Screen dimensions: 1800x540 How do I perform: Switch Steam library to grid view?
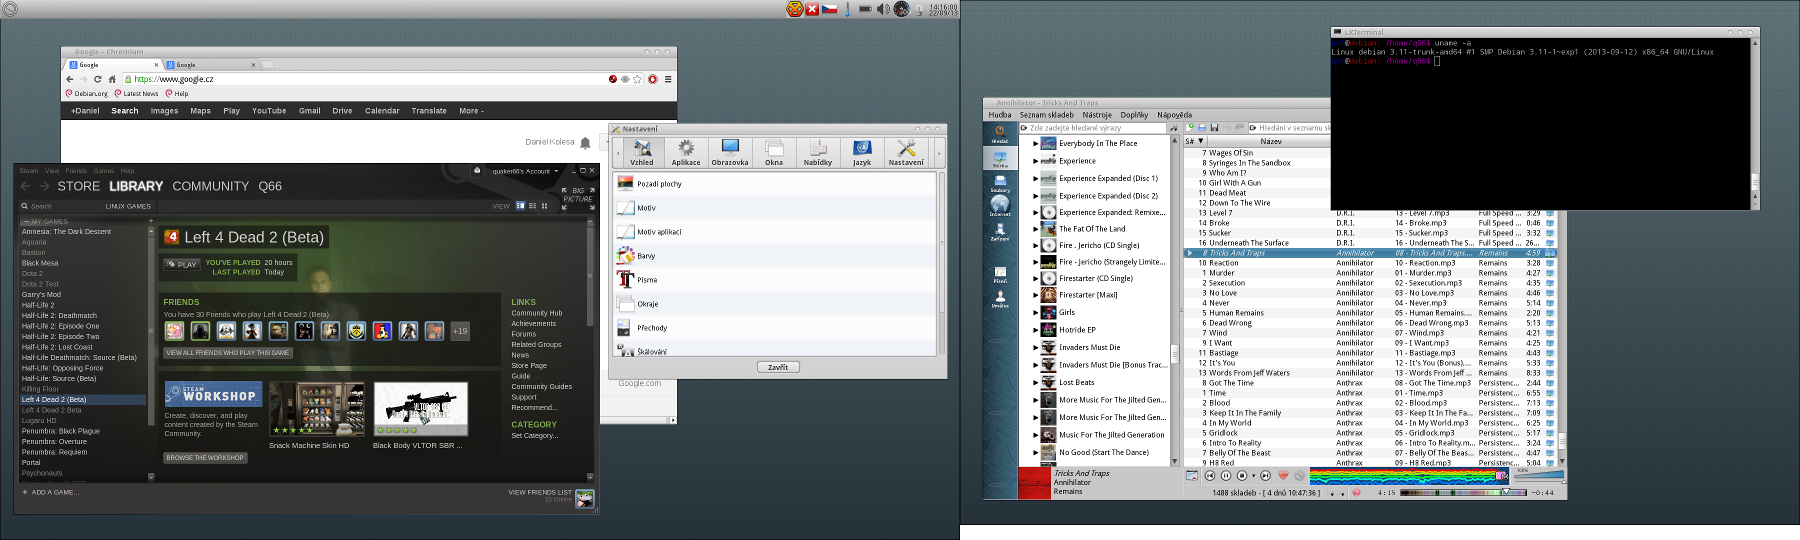pyautogui.click(x=544, y=206)
